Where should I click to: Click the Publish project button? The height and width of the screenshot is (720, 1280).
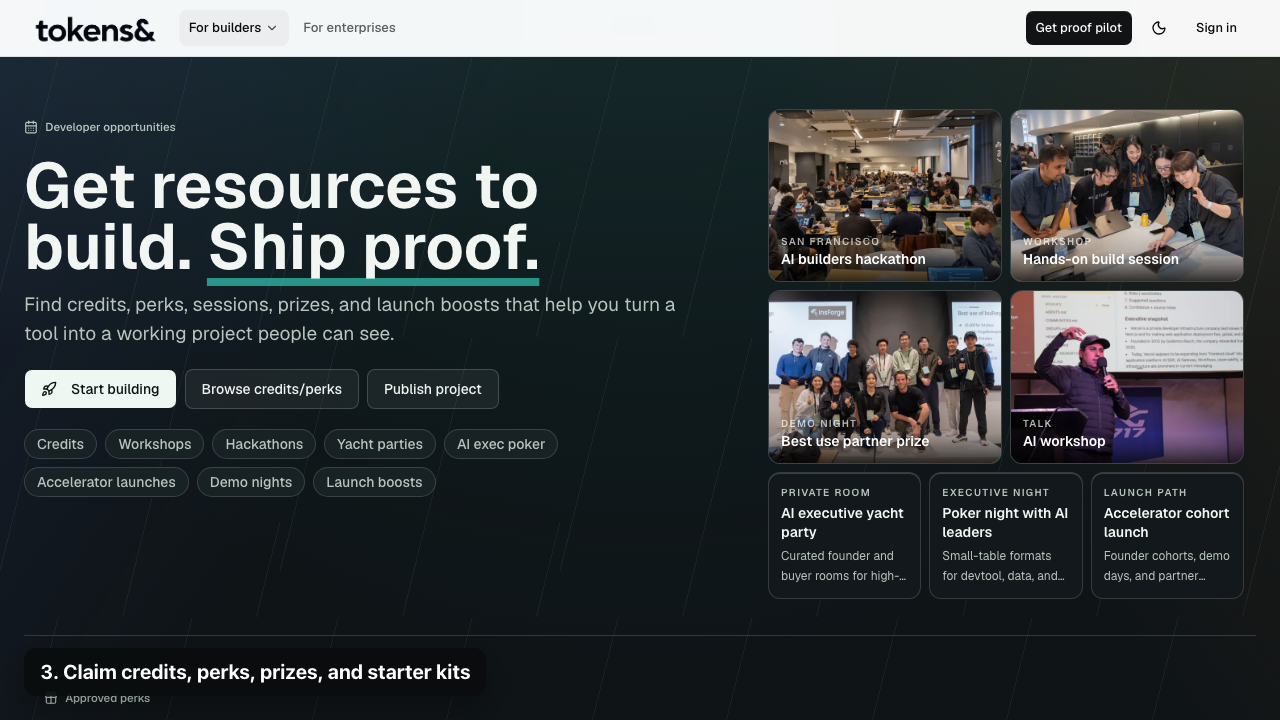tap(433, 389)
